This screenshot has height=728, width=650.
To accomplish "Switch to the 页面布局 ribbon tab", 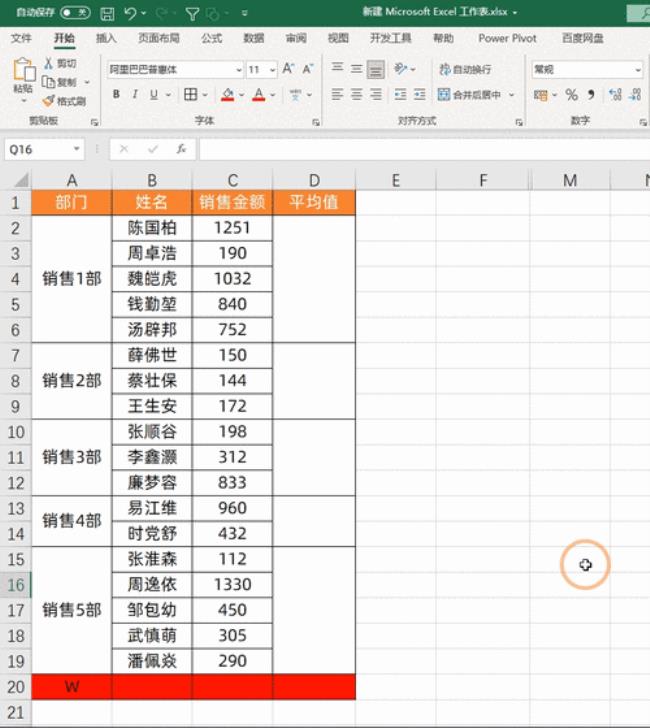I will [x=159, y=38].
